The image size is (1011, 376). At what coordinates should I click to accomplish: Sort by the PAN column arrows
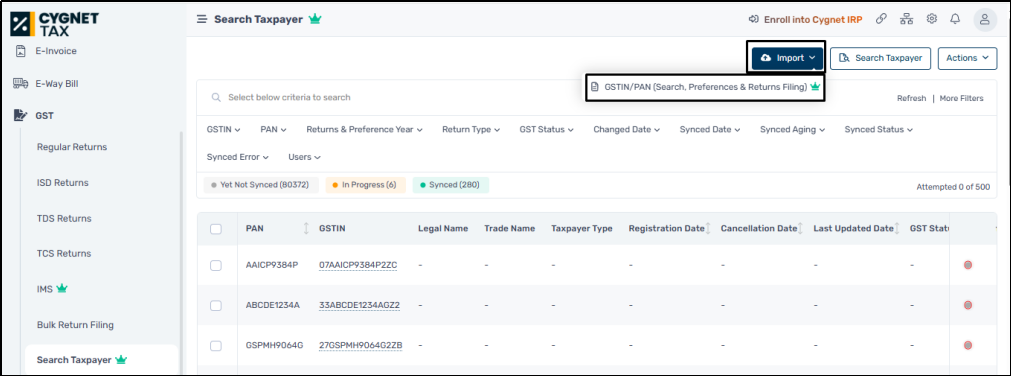(306, 228)
